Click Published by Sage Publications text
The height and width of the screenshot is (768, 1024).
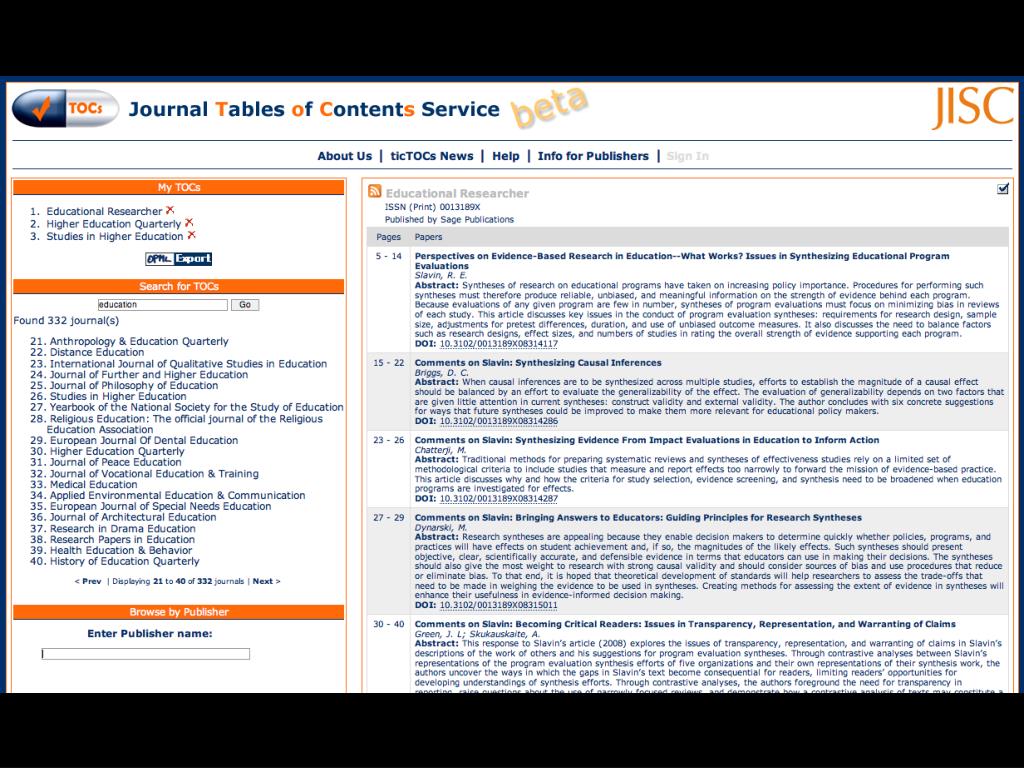tap(449, 219)
